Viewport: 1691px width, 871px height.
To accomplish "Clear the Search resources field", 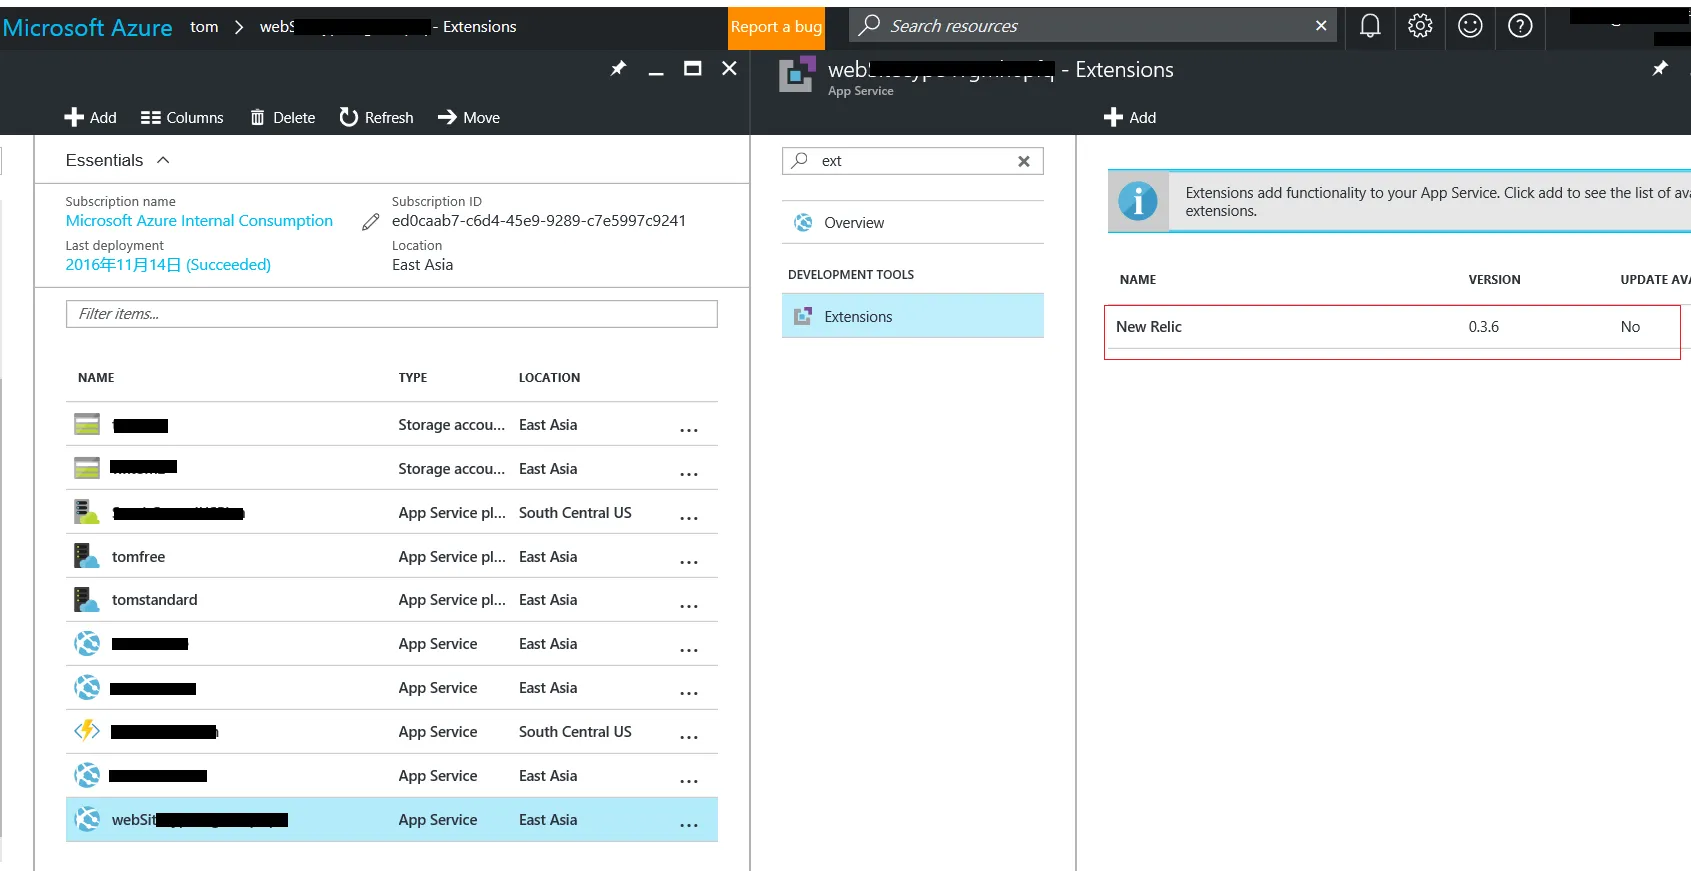I will 1321,26.
